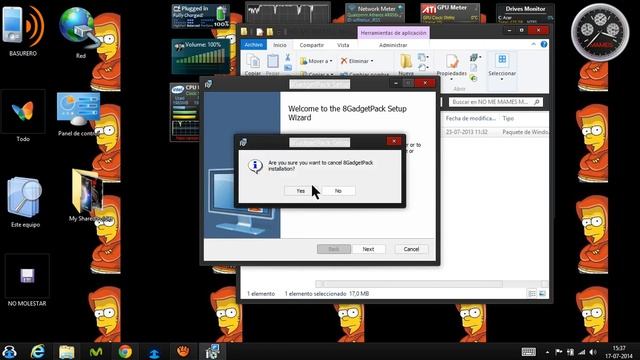This screenshot has width=640, height=360.
Task: Click the volume speaker tray icon
Action: point(593,352)
